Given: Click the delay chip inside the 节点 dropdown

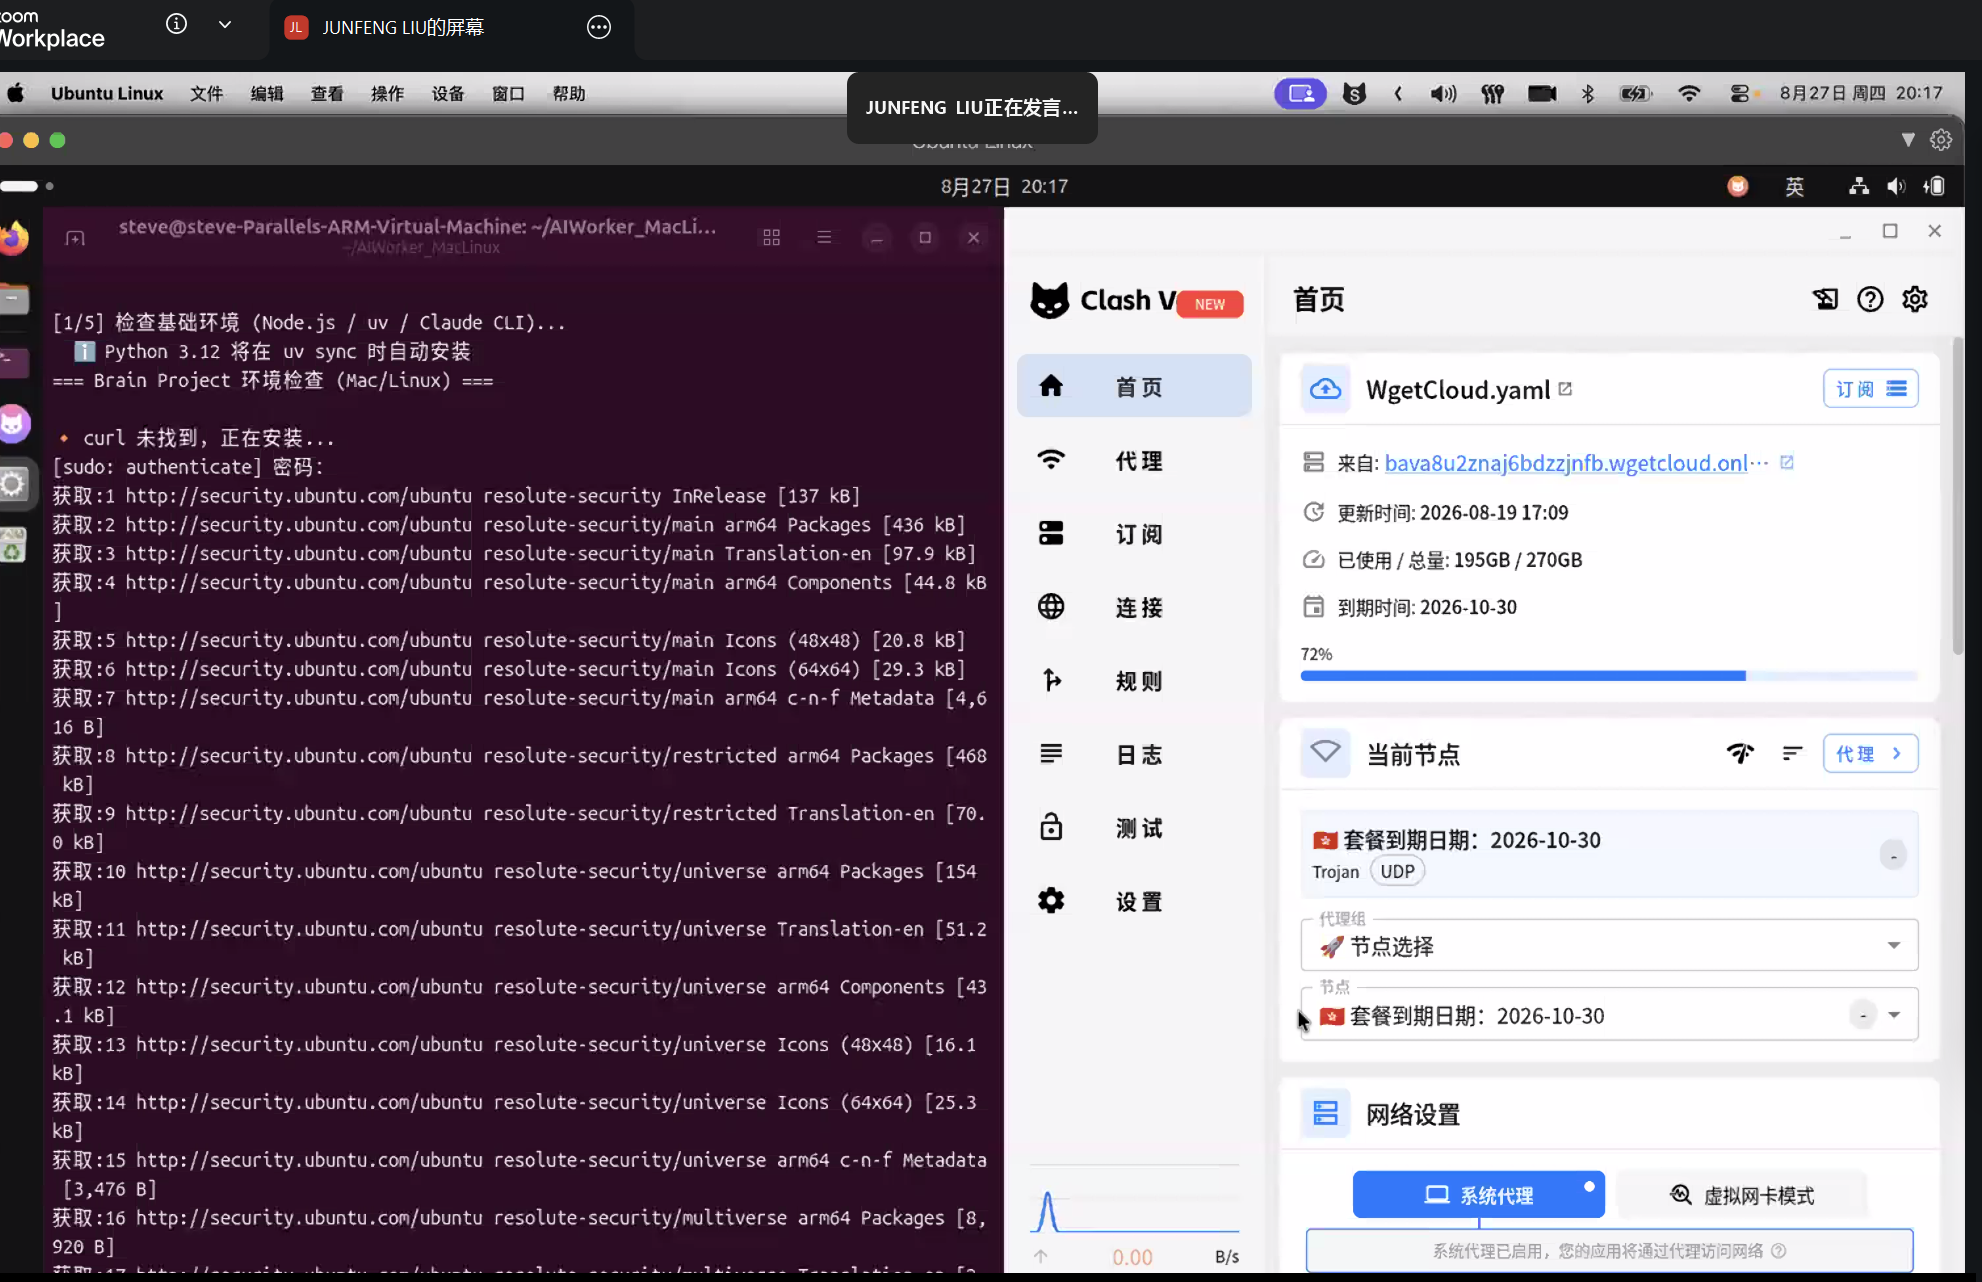Looking at the screenshot, I should tap(1862, 1015).
